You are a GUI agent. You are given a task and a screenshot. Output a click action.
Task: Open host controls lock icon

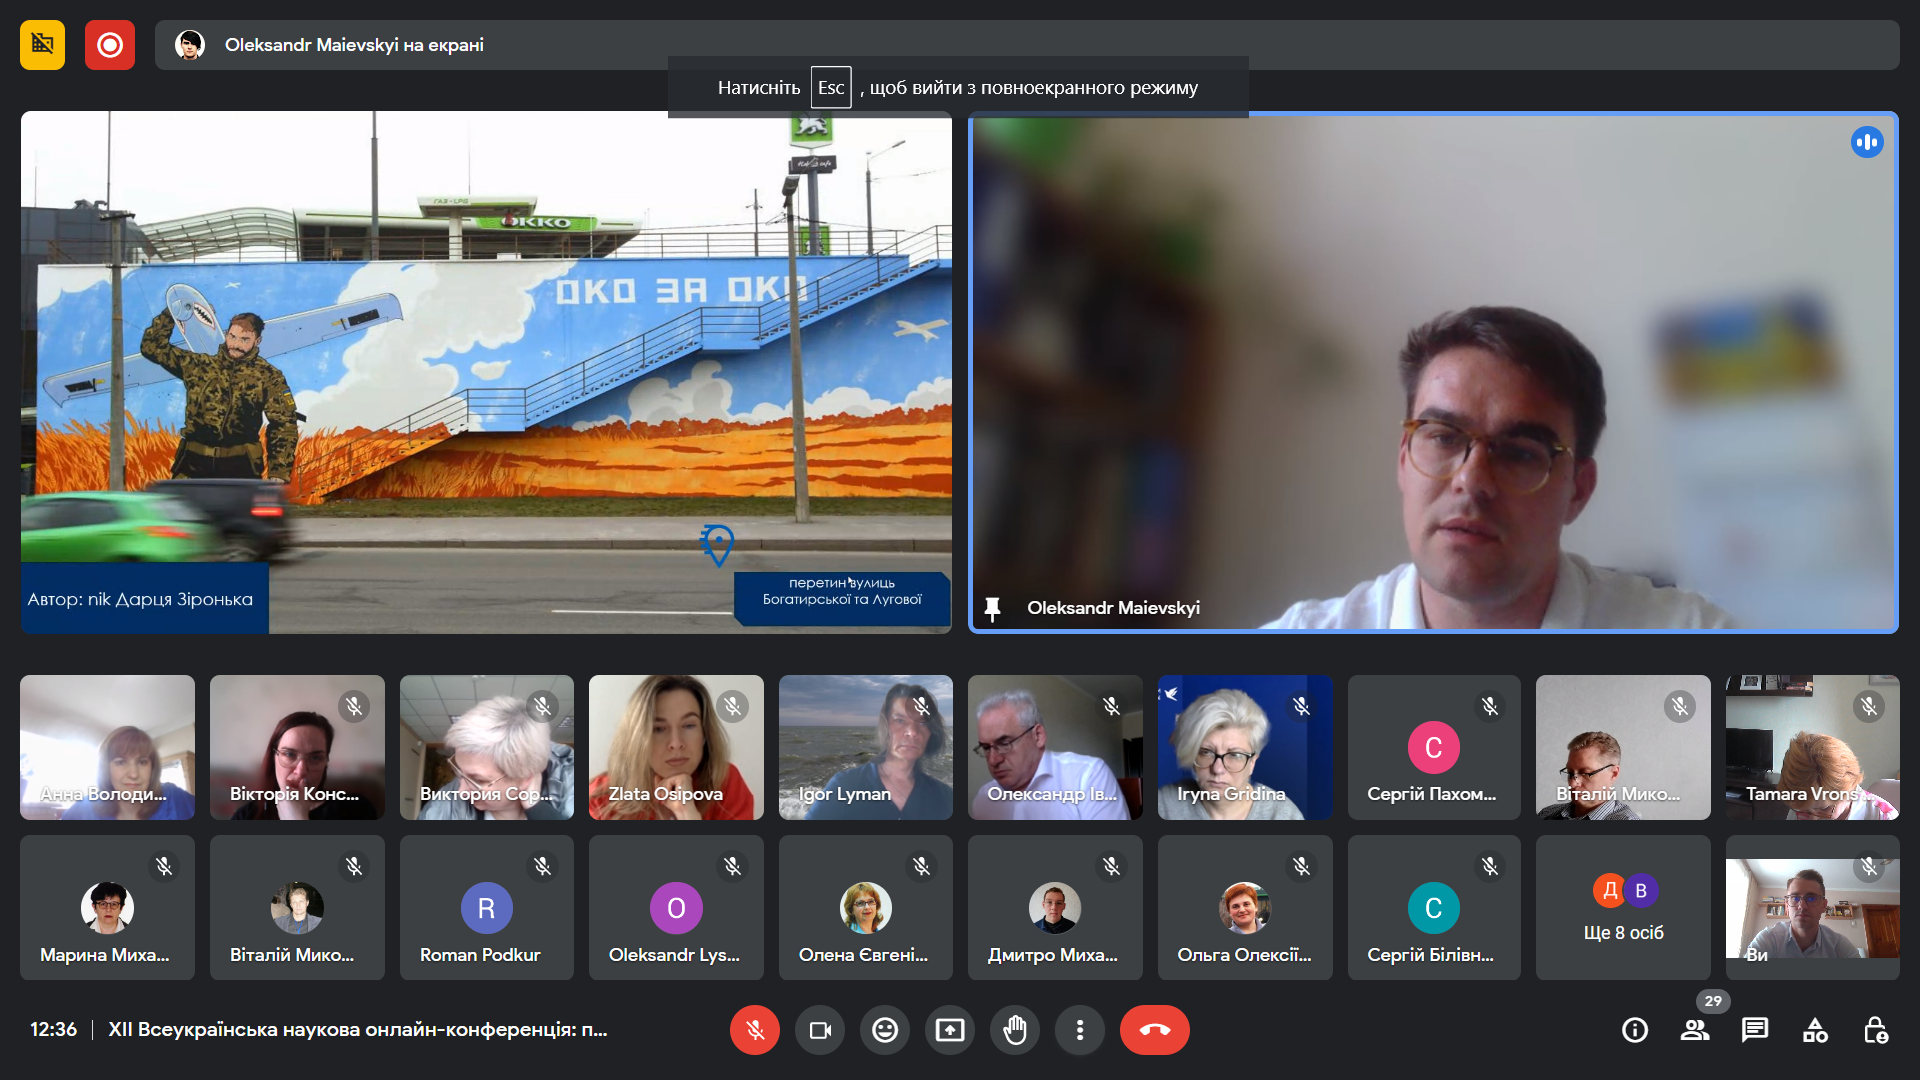coord(1875,1030)
